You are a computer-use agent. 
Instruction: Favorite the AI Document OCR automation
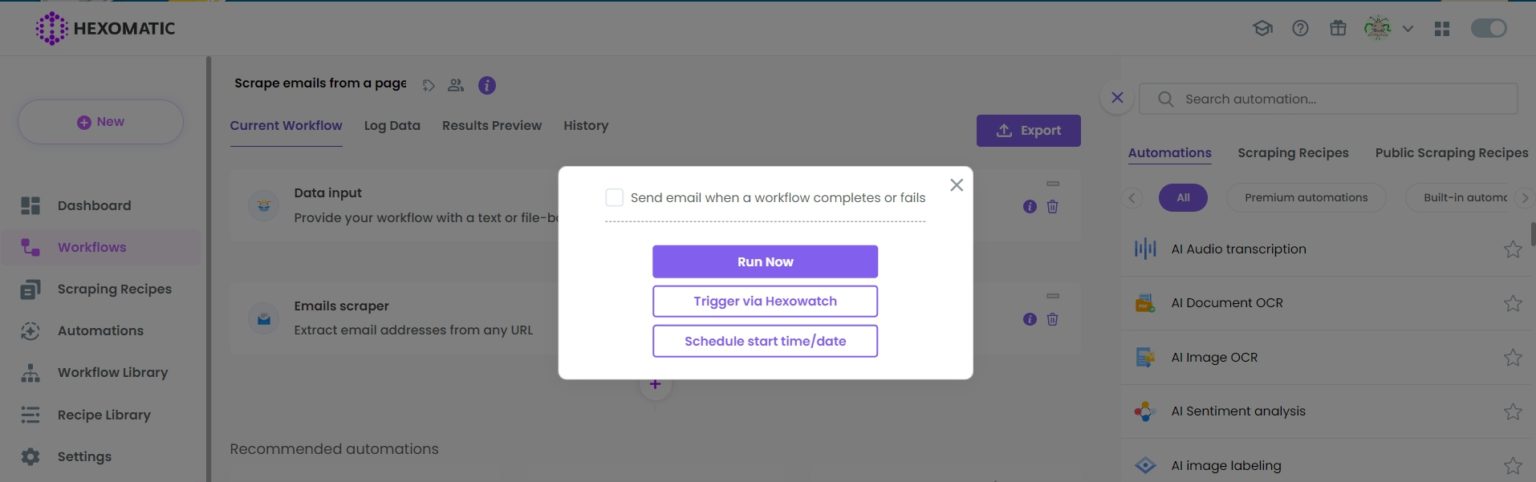1512,303
